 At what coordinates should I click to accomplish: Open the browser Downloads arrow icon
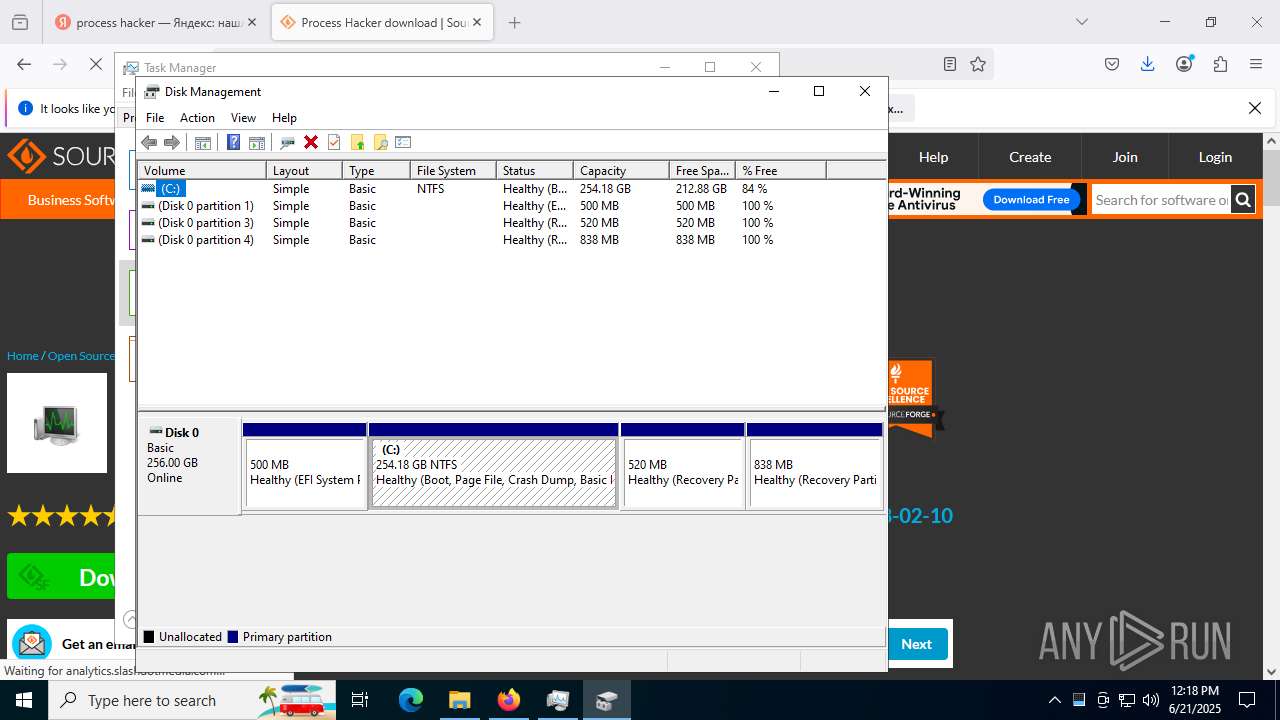pyautogui.click(x=1148, y=64)
